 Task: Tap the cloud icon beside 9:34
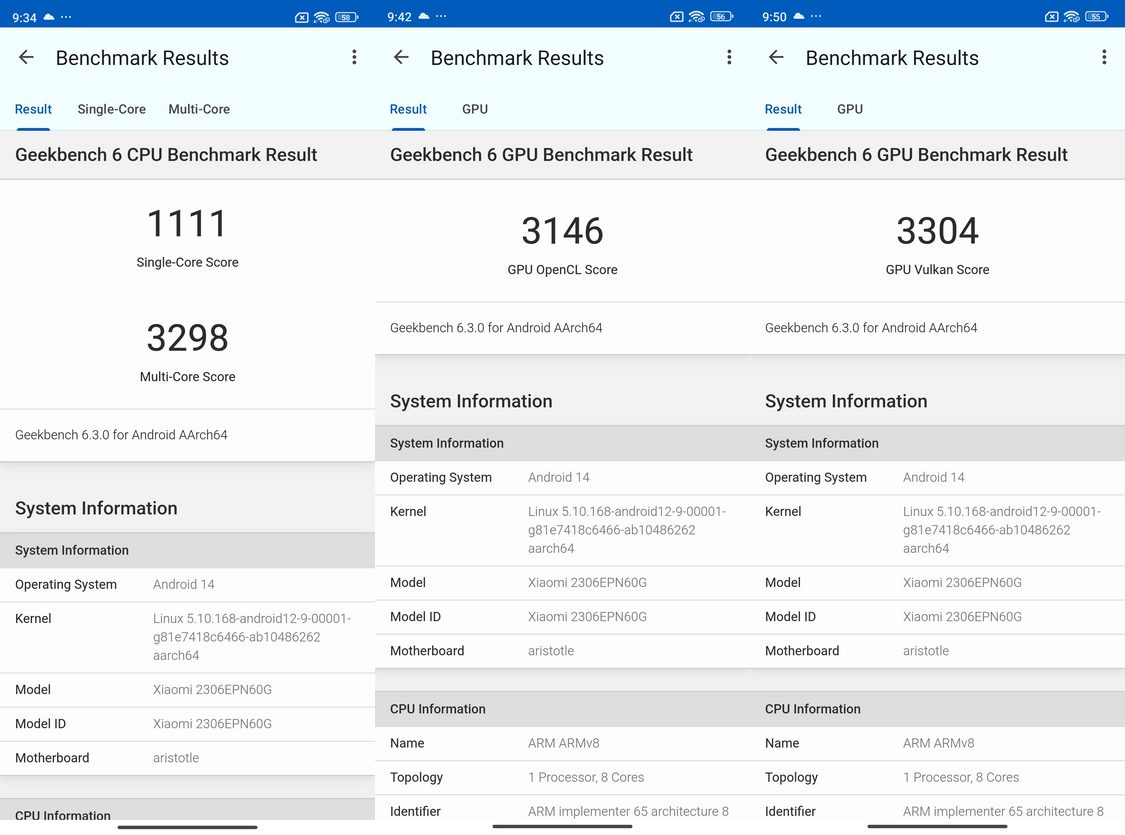49,16
